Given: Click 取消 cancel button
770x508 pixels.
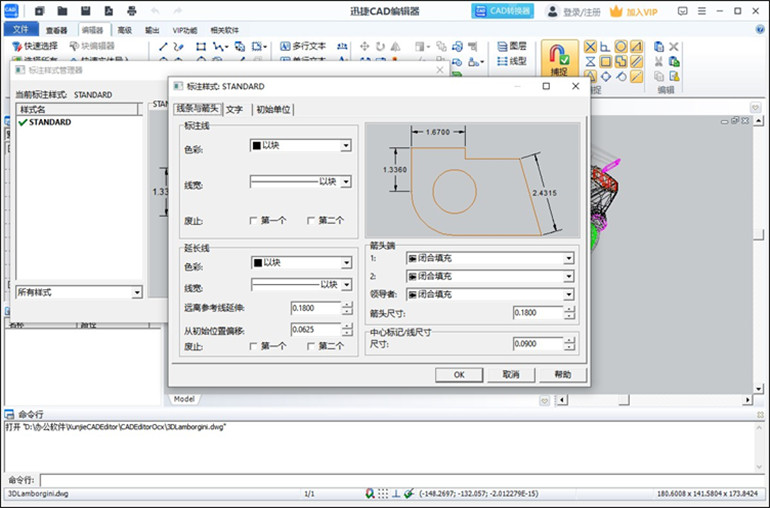Looking at the screenshot, I should (511, 375).
